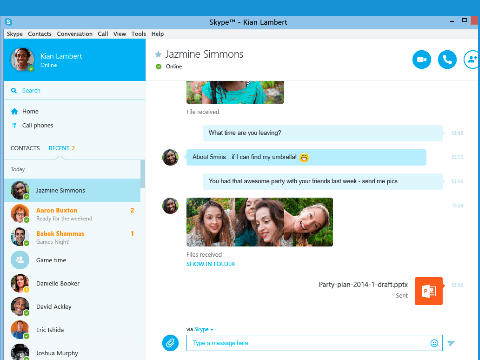Screen dimensions: 480x360
Task: Click Danielle Booker's avatar
Action: (20, 283)
